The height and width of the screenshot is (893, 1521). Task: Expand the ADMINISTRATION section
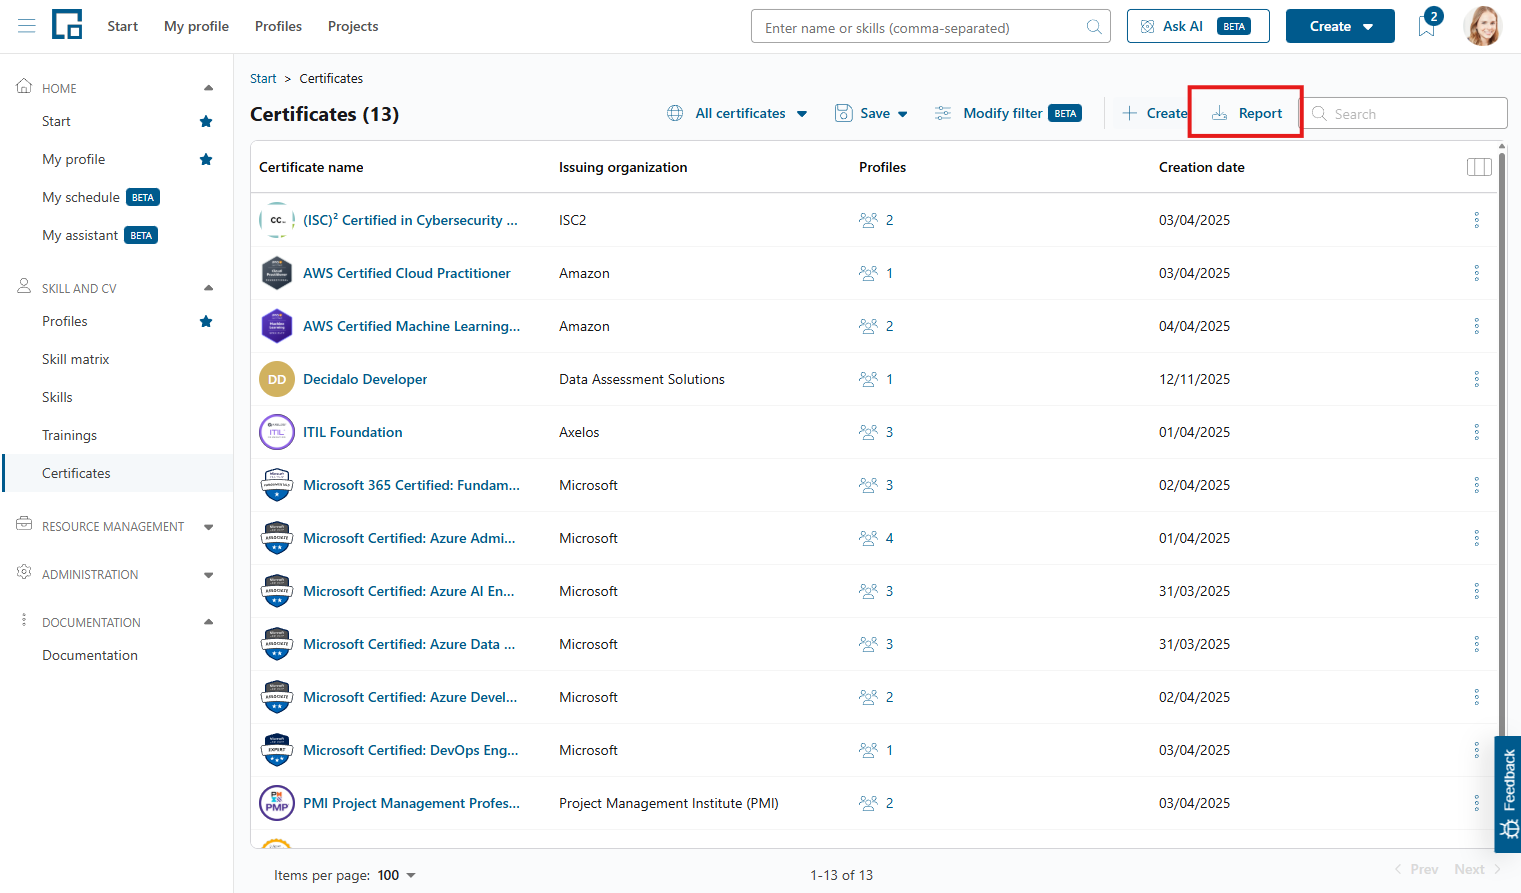point(208,575)
